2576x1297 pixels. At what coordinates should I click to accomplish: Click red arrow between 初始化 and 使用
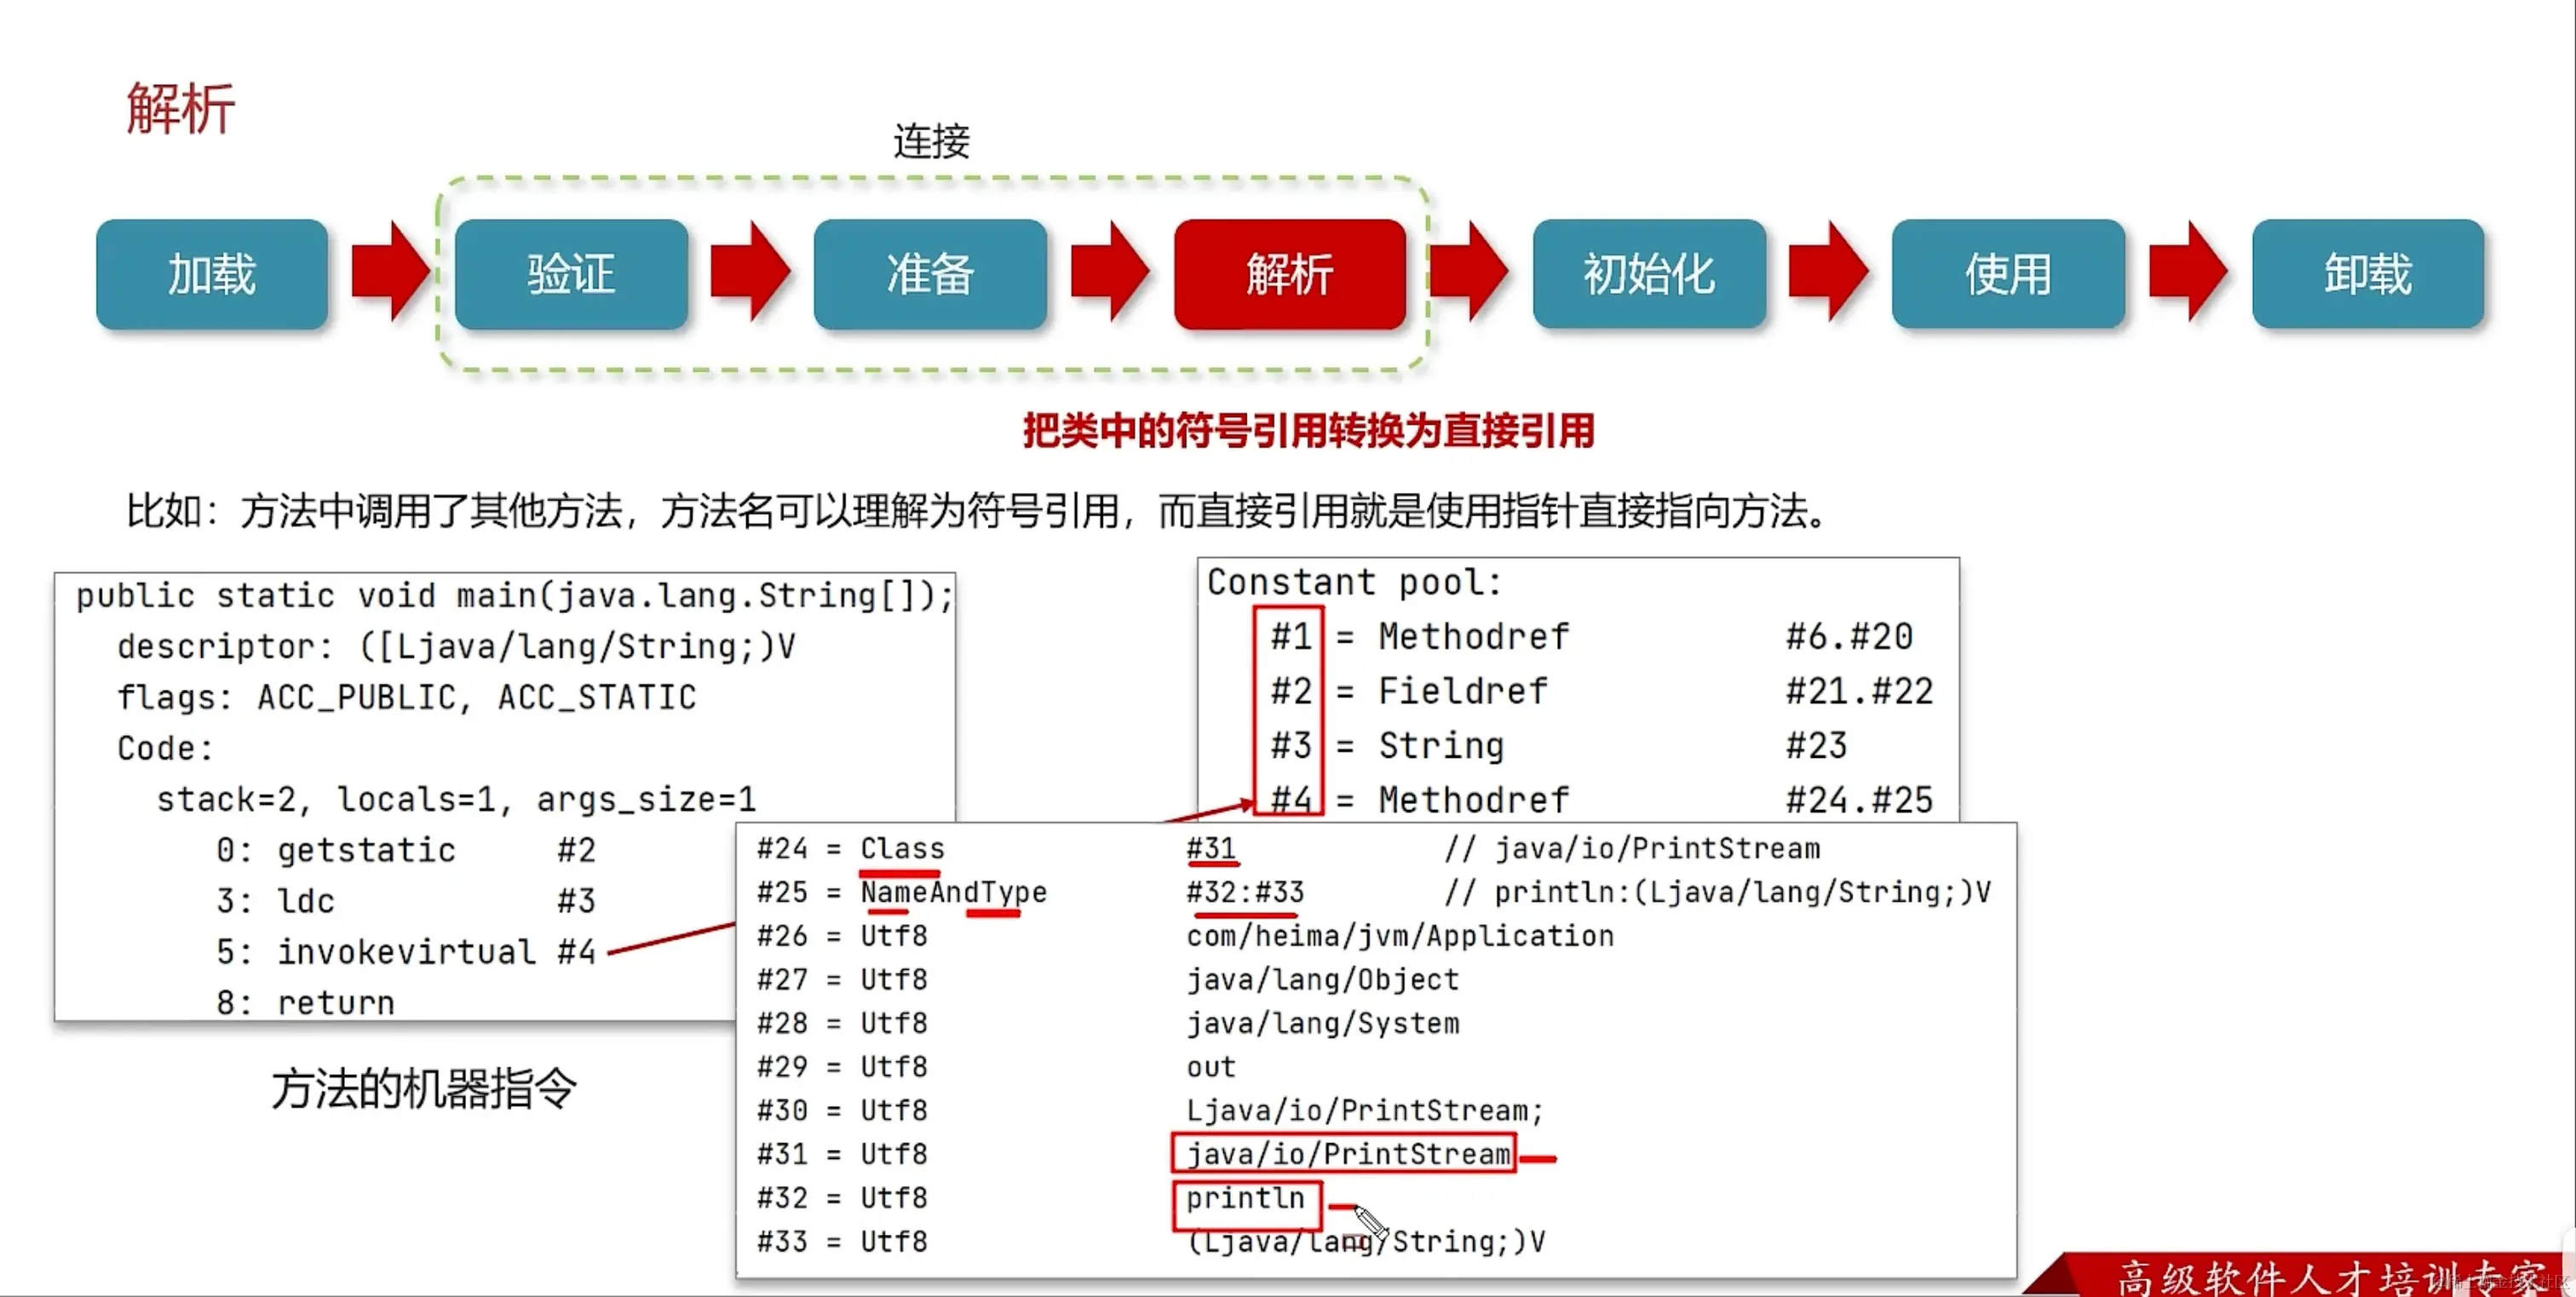coord(1828,272)
